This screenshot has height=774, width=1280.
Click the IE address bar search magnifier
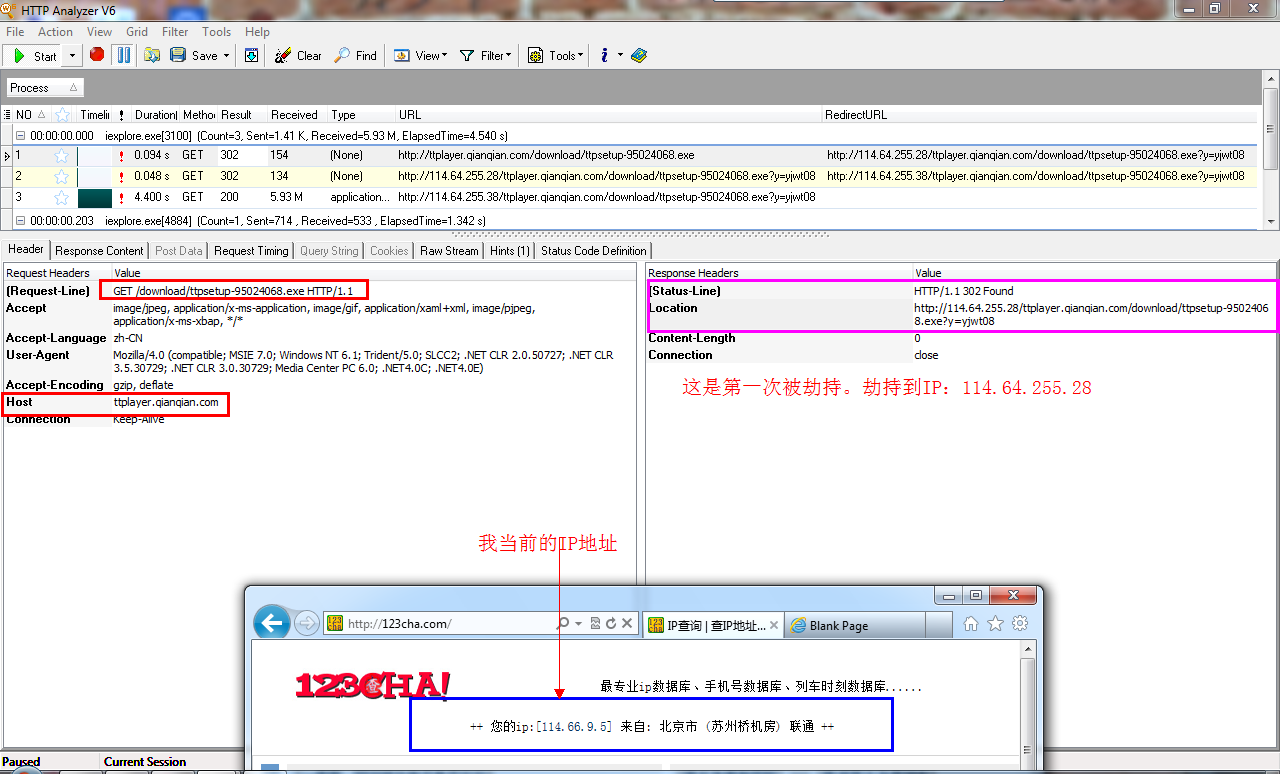(563, 624)
